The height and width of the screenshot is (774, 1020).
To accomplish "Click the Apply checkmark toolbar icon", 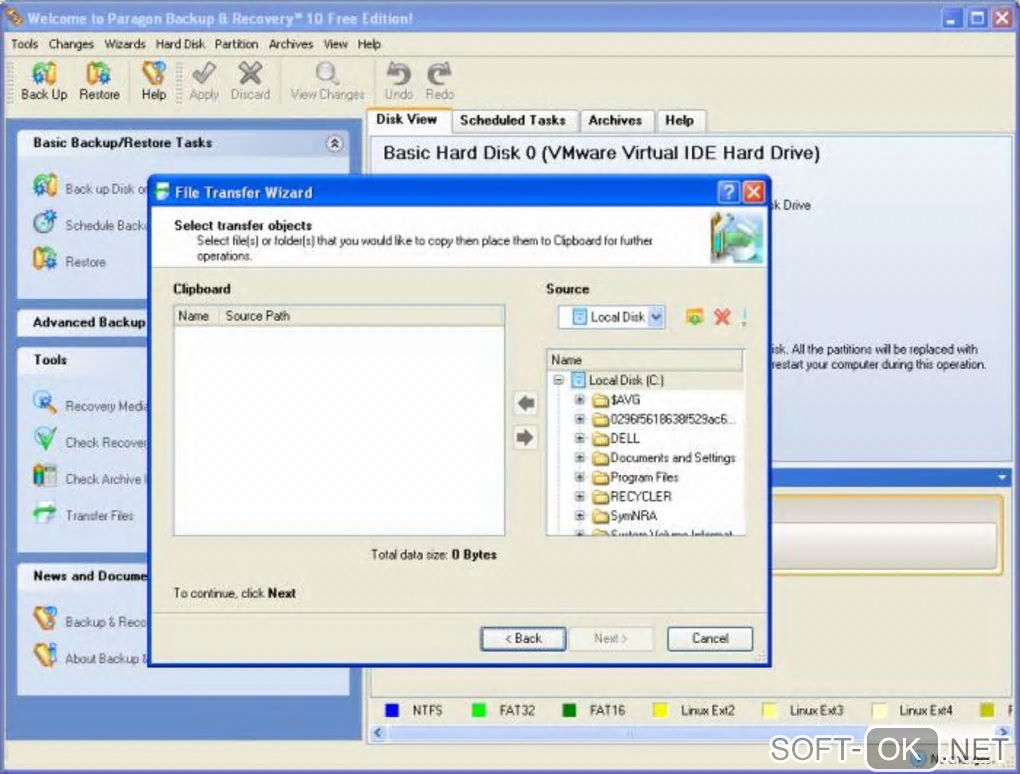I will (204, 73).
